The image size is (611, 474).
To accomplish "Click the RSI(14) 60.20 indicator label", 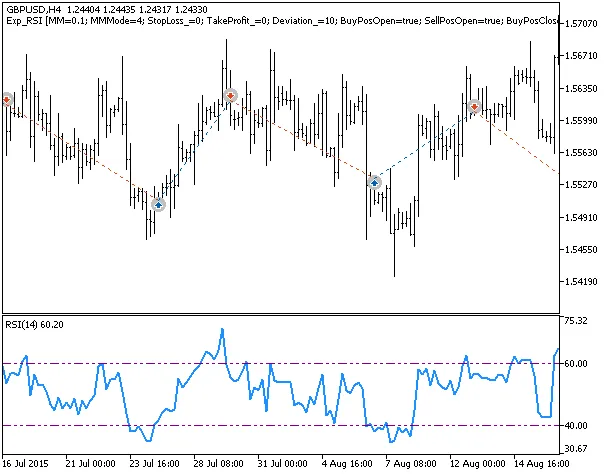I will [34, 325].
